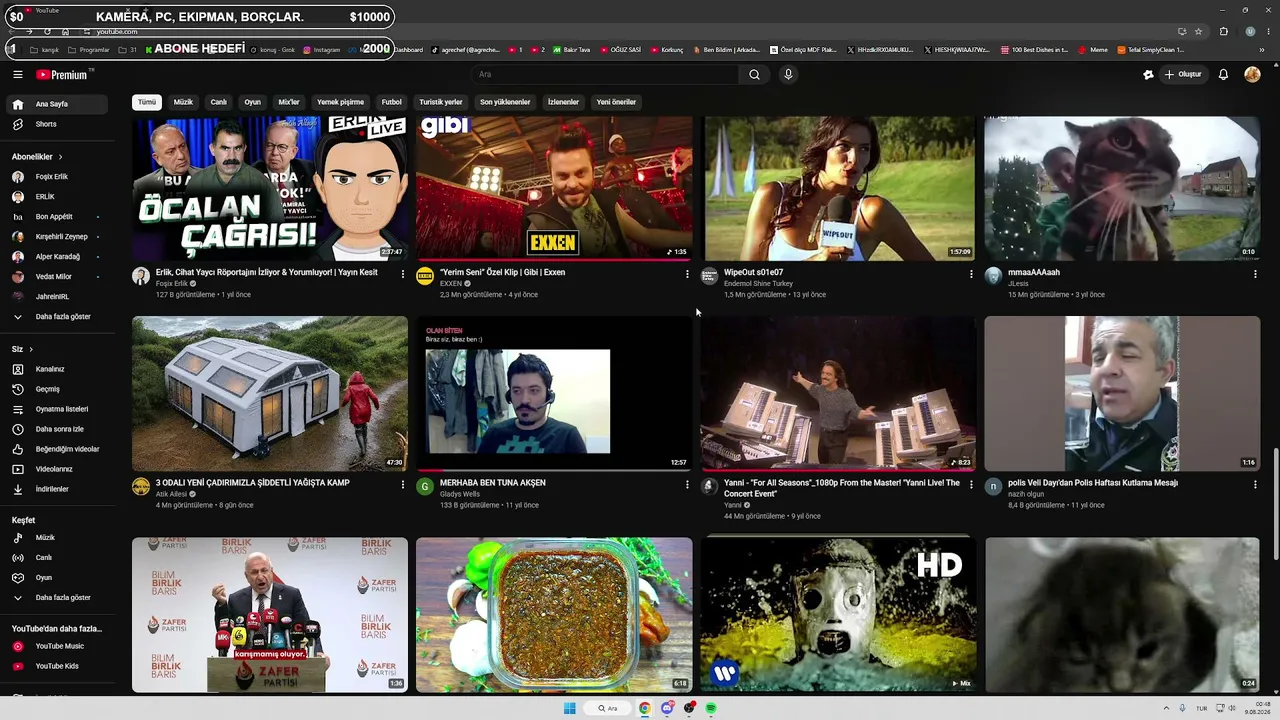The image size is (1280, 720).
Task: Select the Futbol filter chip
Action: click(392, 102)
